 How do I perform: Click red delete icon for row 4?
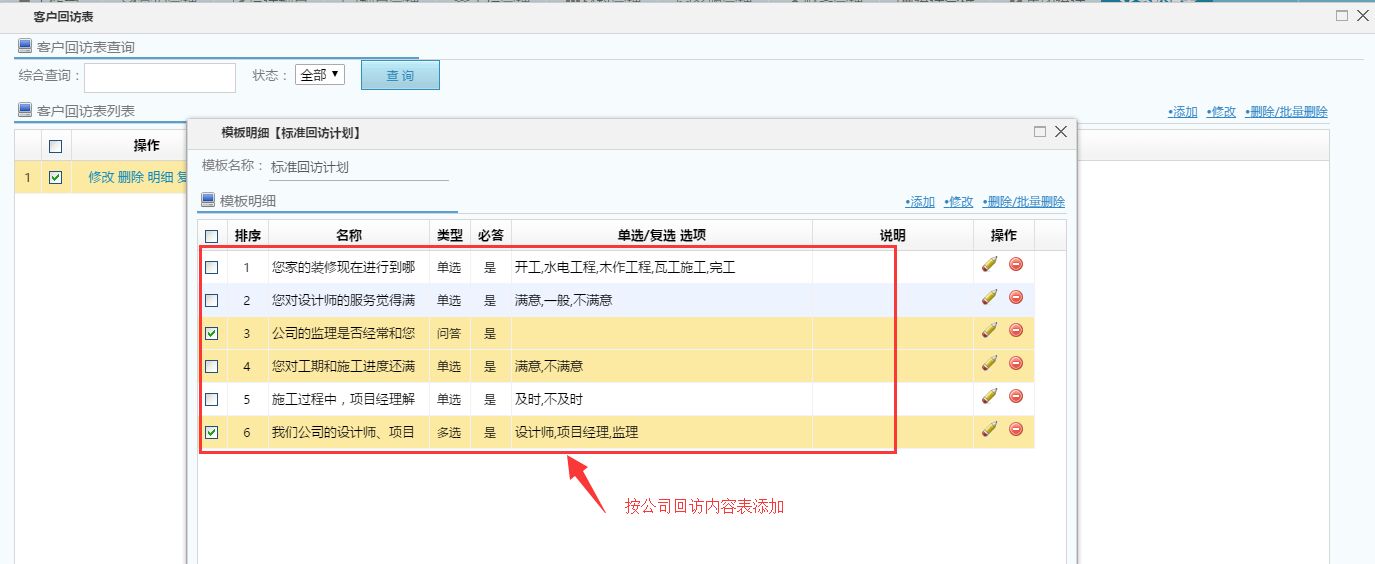pyautogui.click(x=1016, y=363)
